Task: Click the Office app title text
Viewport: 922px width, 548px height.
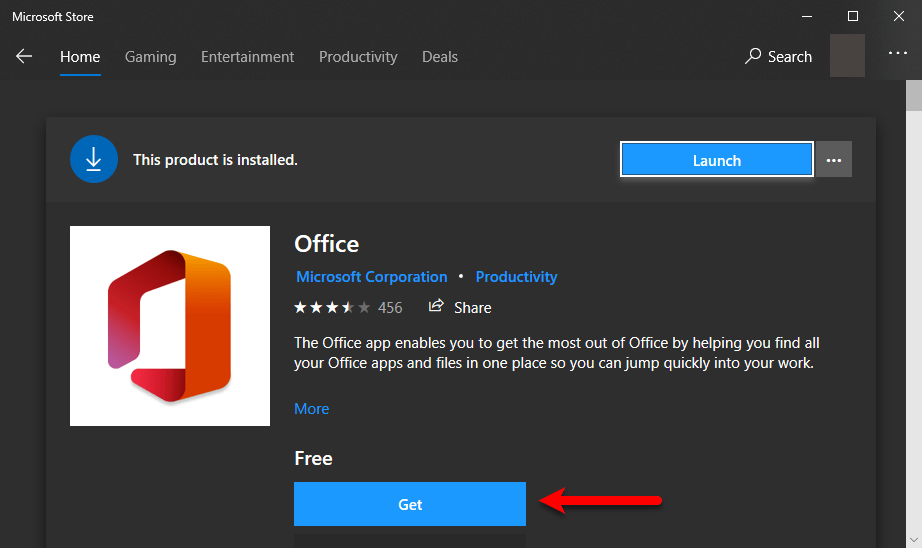Action: pyautogui.click(x=326, y=244)
